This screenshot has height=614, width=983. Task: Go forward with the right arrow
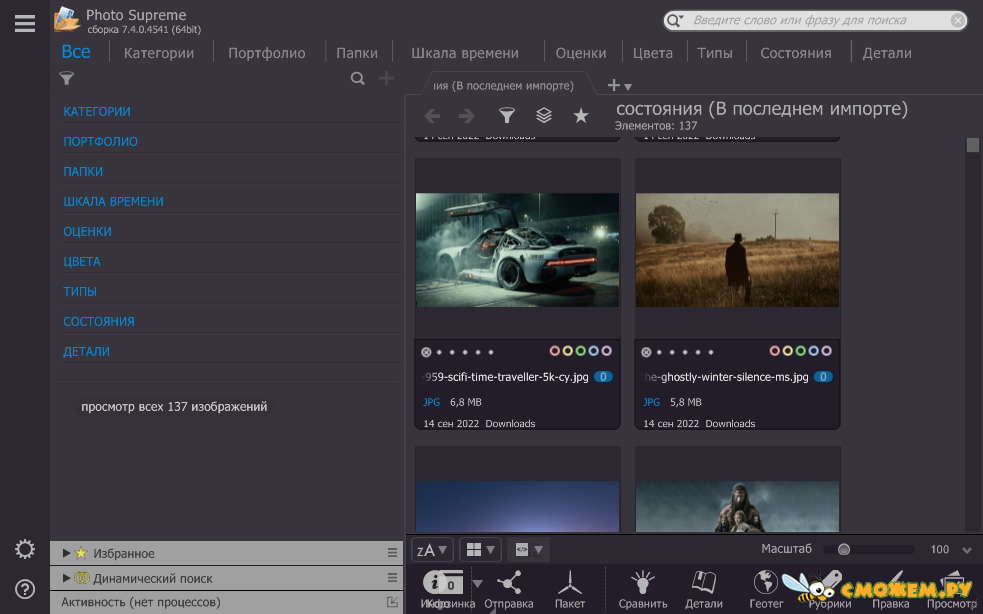click(466, 116)
